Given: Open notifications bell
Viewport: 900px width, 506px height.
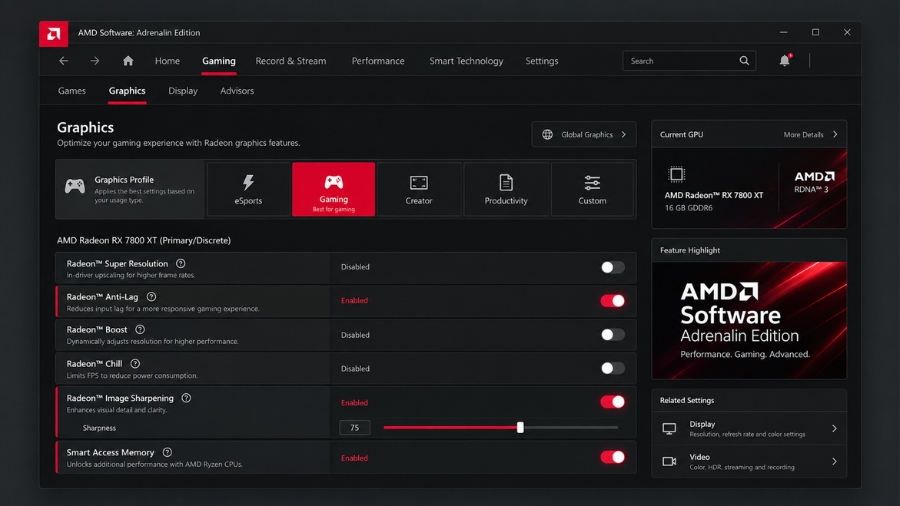Looking at the screenshot, I should [785, 60].
